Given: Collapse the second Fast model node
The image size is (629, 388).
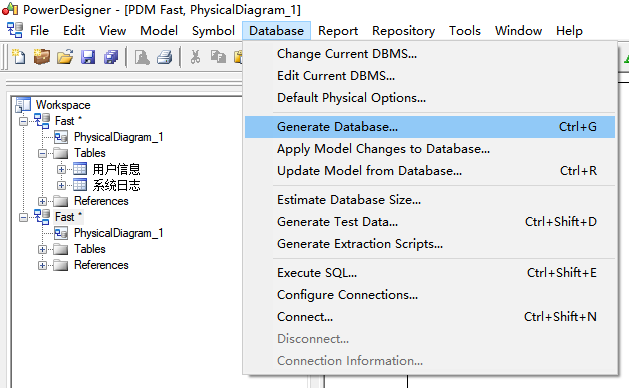Looking at the screenshot, I should click(24, 217).
